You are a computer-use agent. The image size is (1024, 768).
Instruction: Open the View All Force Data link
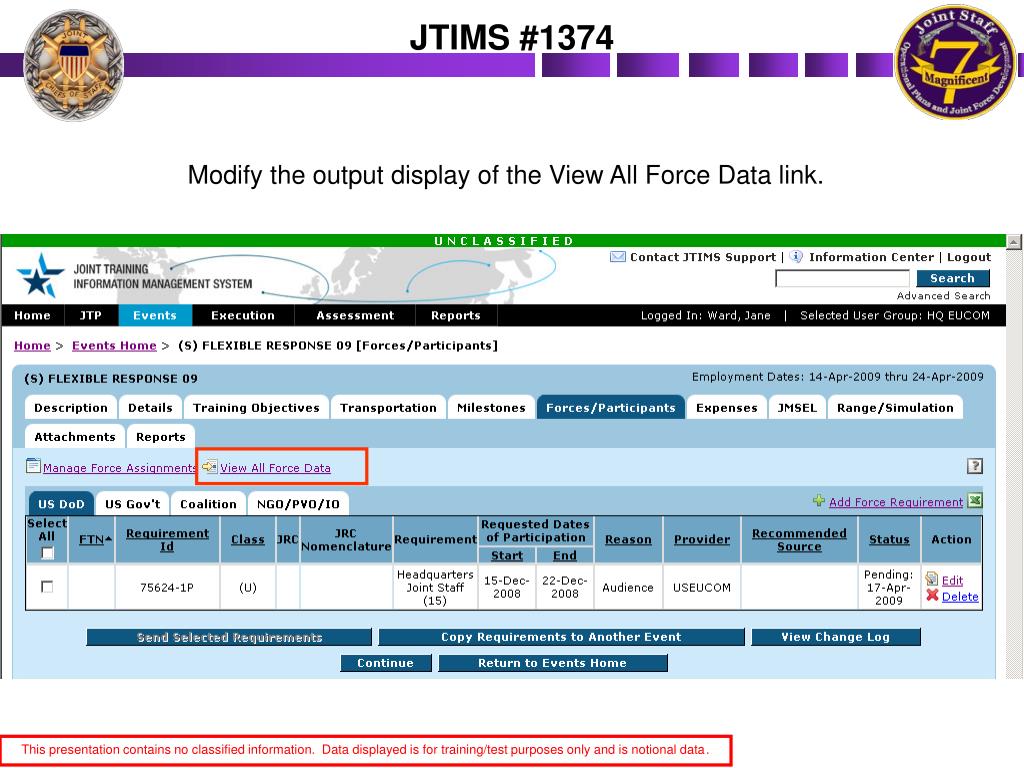pos(275,468)
